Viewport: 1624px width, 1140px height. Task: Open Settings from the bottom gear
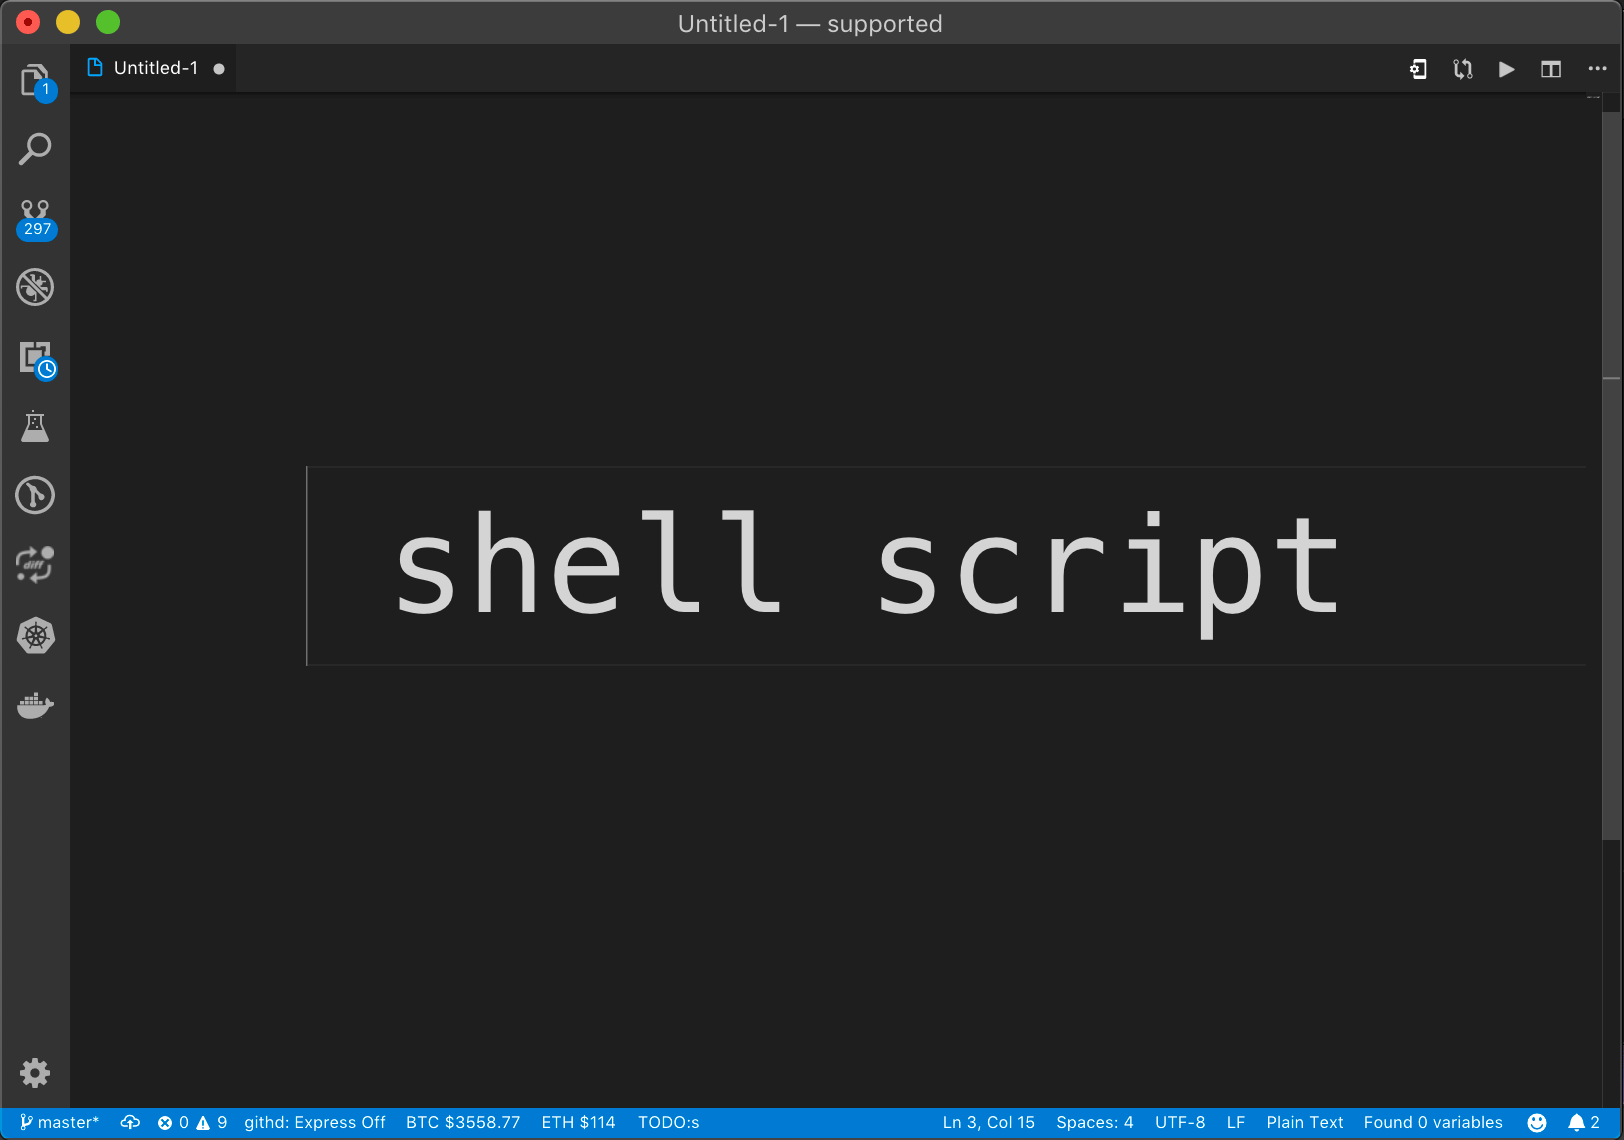tap(35, 1072)
